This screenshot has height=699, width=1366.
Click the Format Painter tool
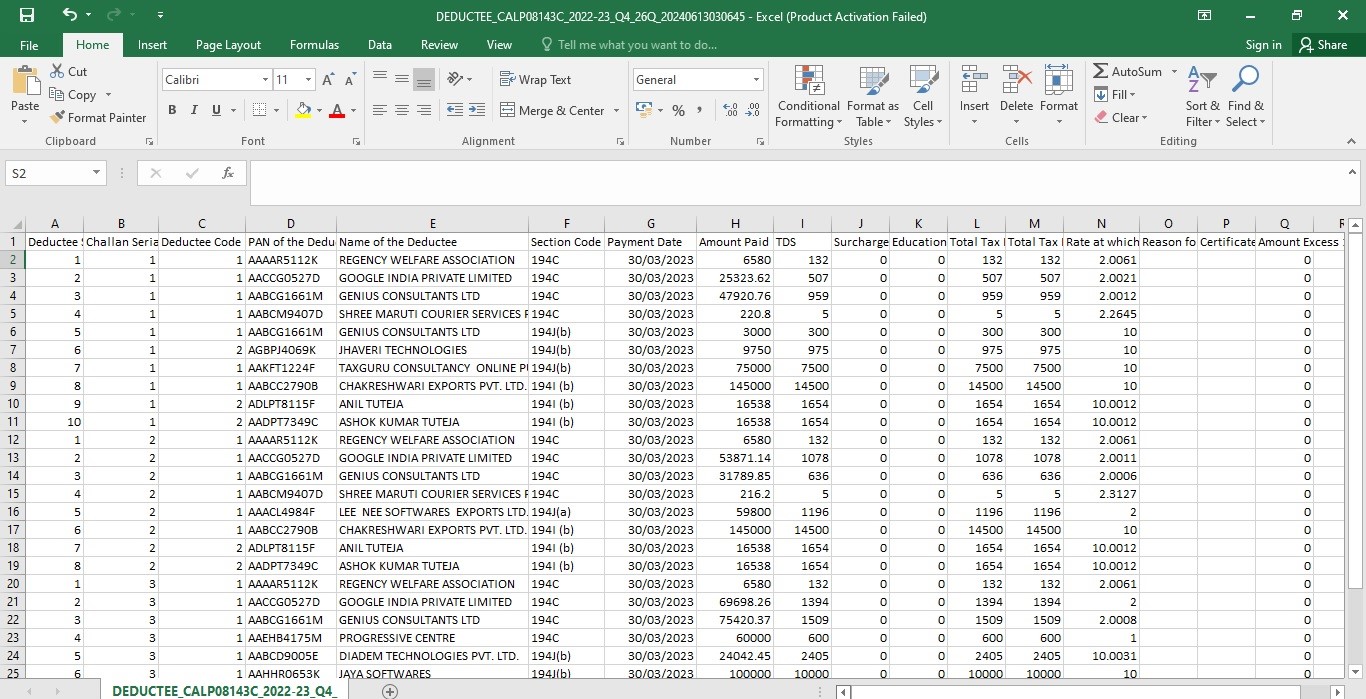(x=98, y=117)
